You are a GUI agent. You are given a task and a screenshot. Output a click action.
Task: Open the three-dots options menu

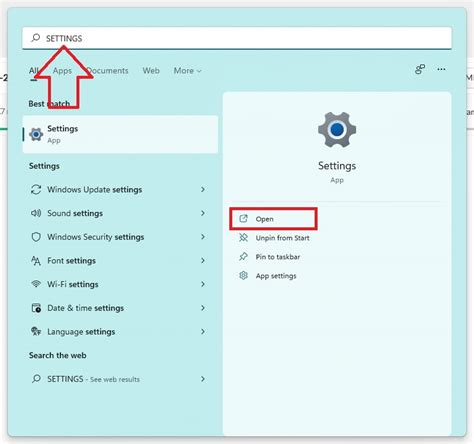click(x=441, y=69)
